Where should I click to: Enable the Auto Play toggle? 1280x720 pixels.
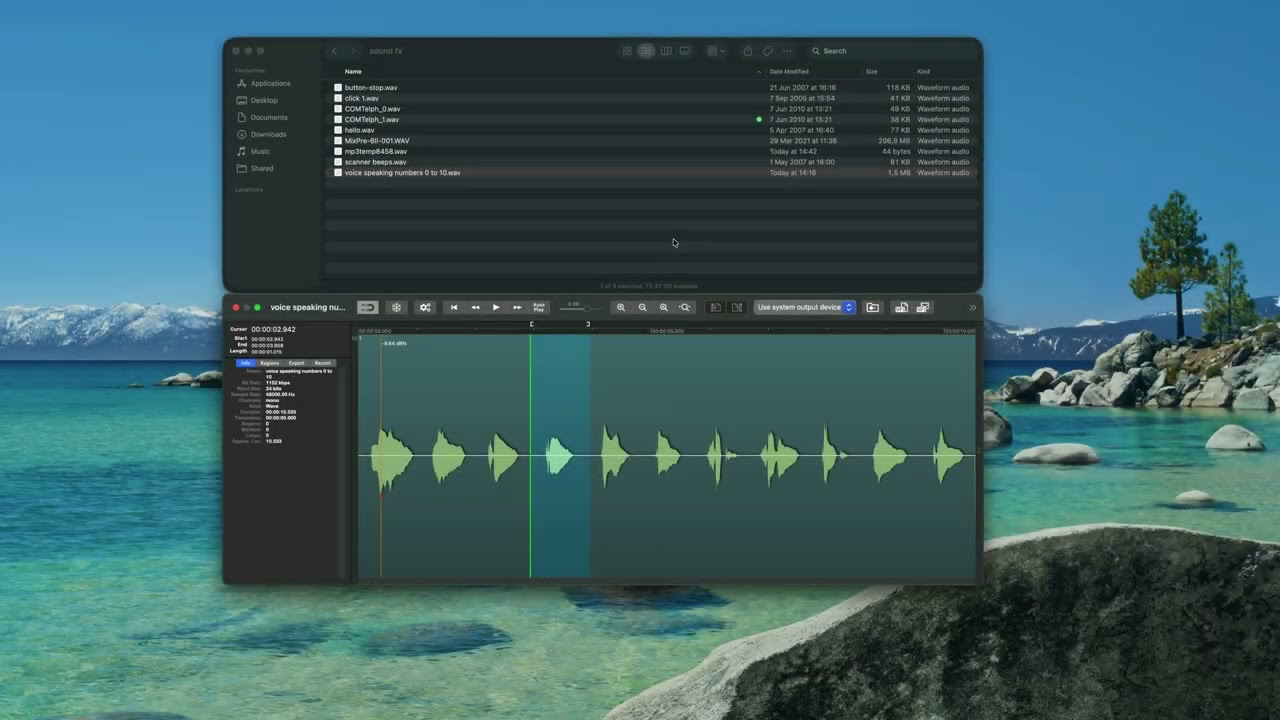point(538,307)
